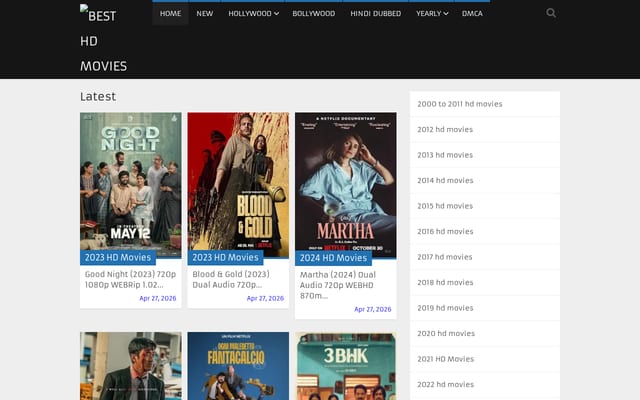Open Good Night (2023) 720p 1080p title link

pos(130,280)
